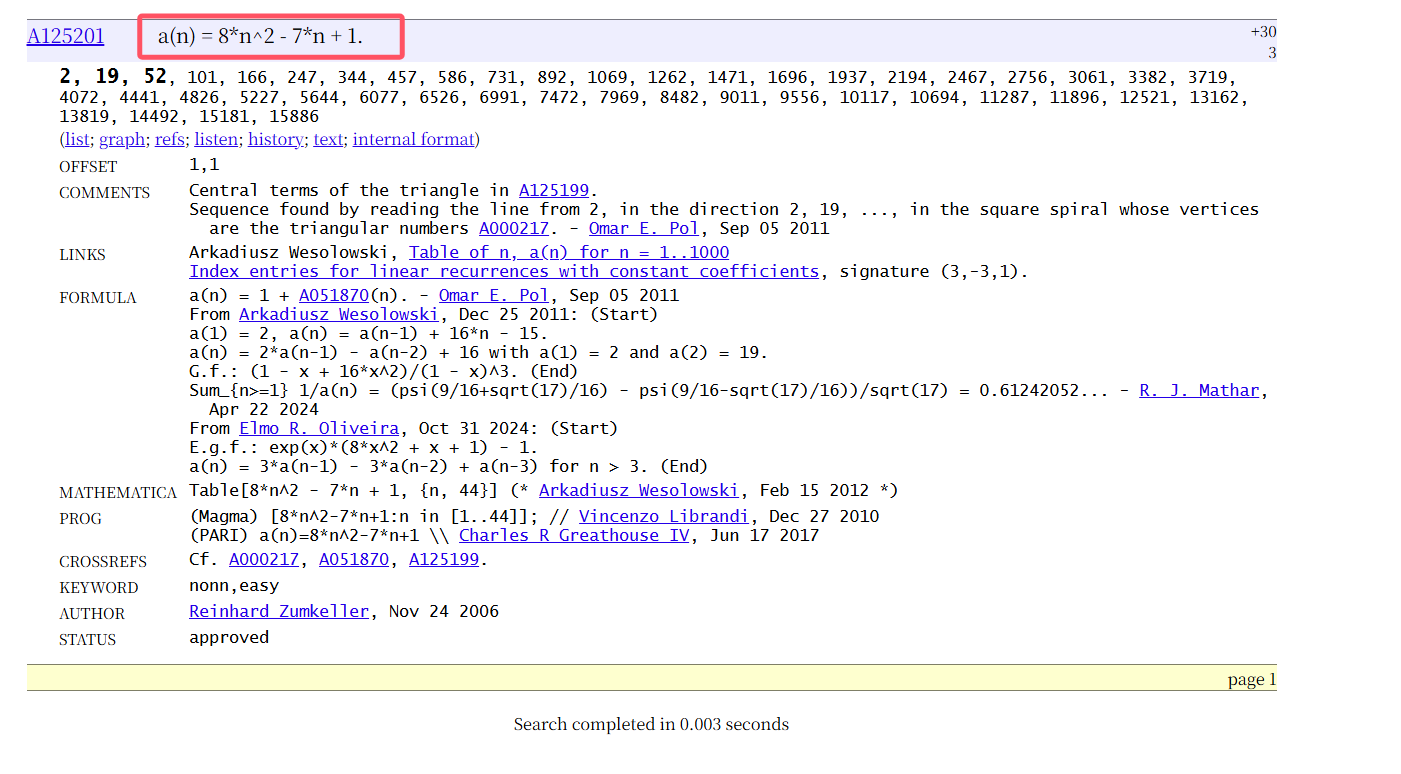Viewport: 1401px width, 774px height.
Task: Open the sequence 'history' link
Action: point(275,140)
